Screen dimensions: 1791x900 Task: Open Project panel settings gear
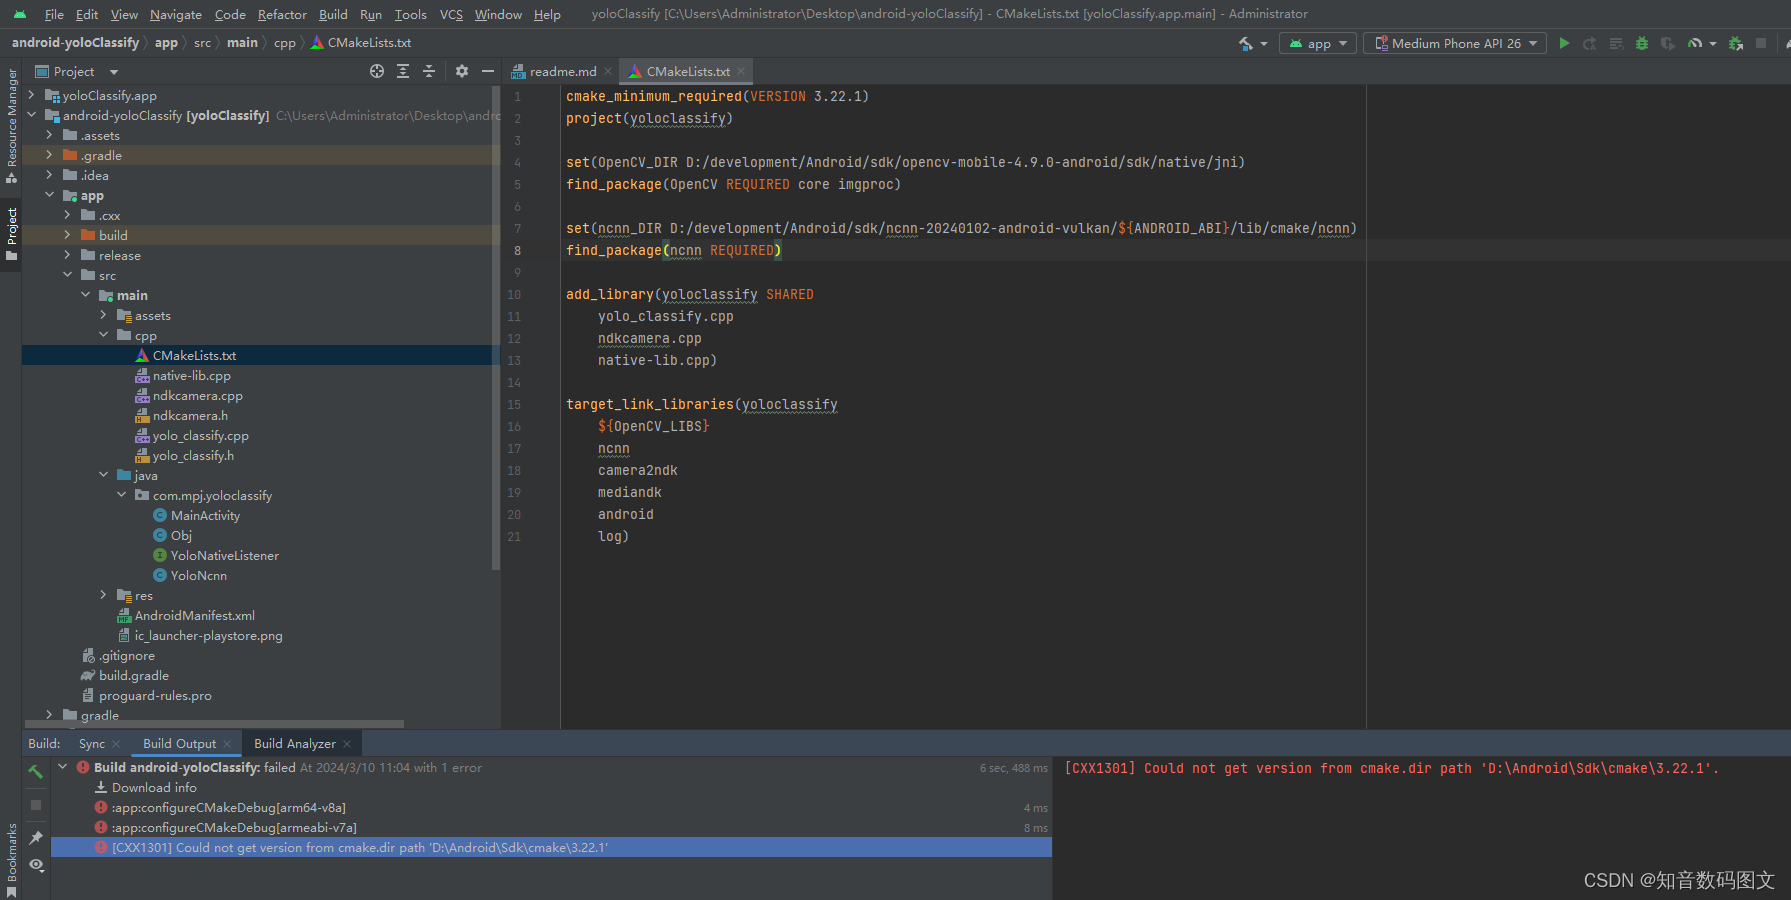click(461, 71)
